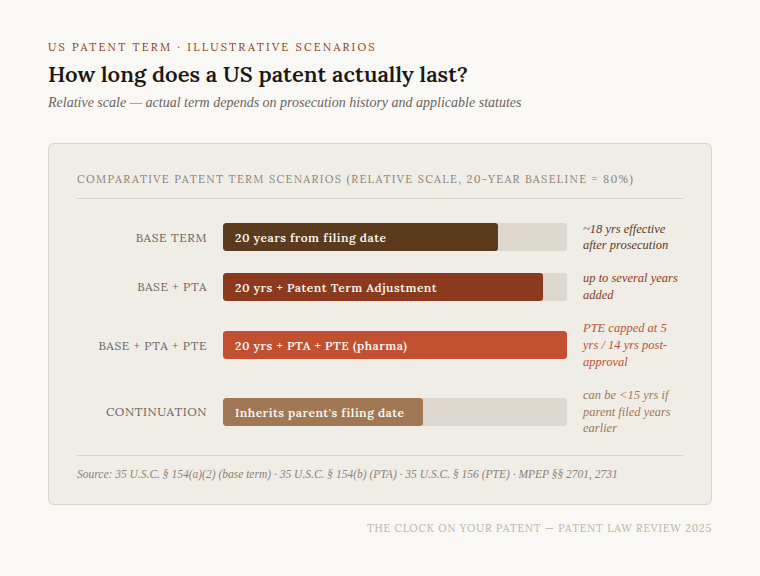Click the 'Relative scale' italic subtitle
Screen dimensions: 760x576
pyautogui.click(x=284, y=103)
